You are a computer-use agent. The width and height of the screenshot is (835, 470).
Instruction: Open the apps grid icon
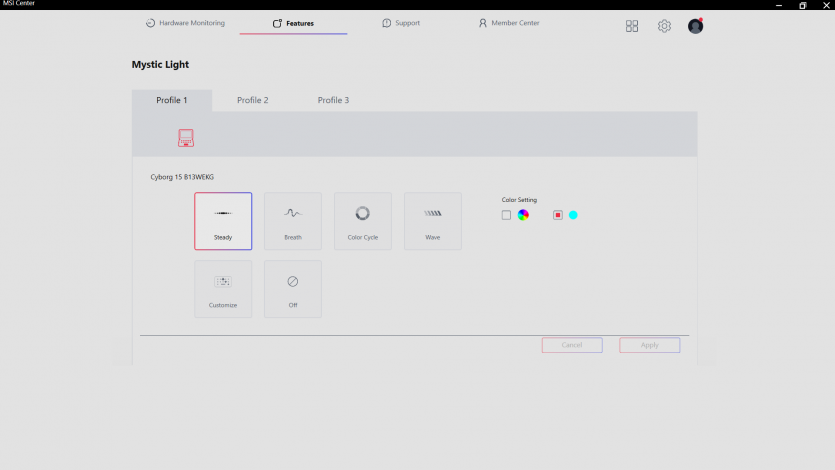(x=632, y=26)
